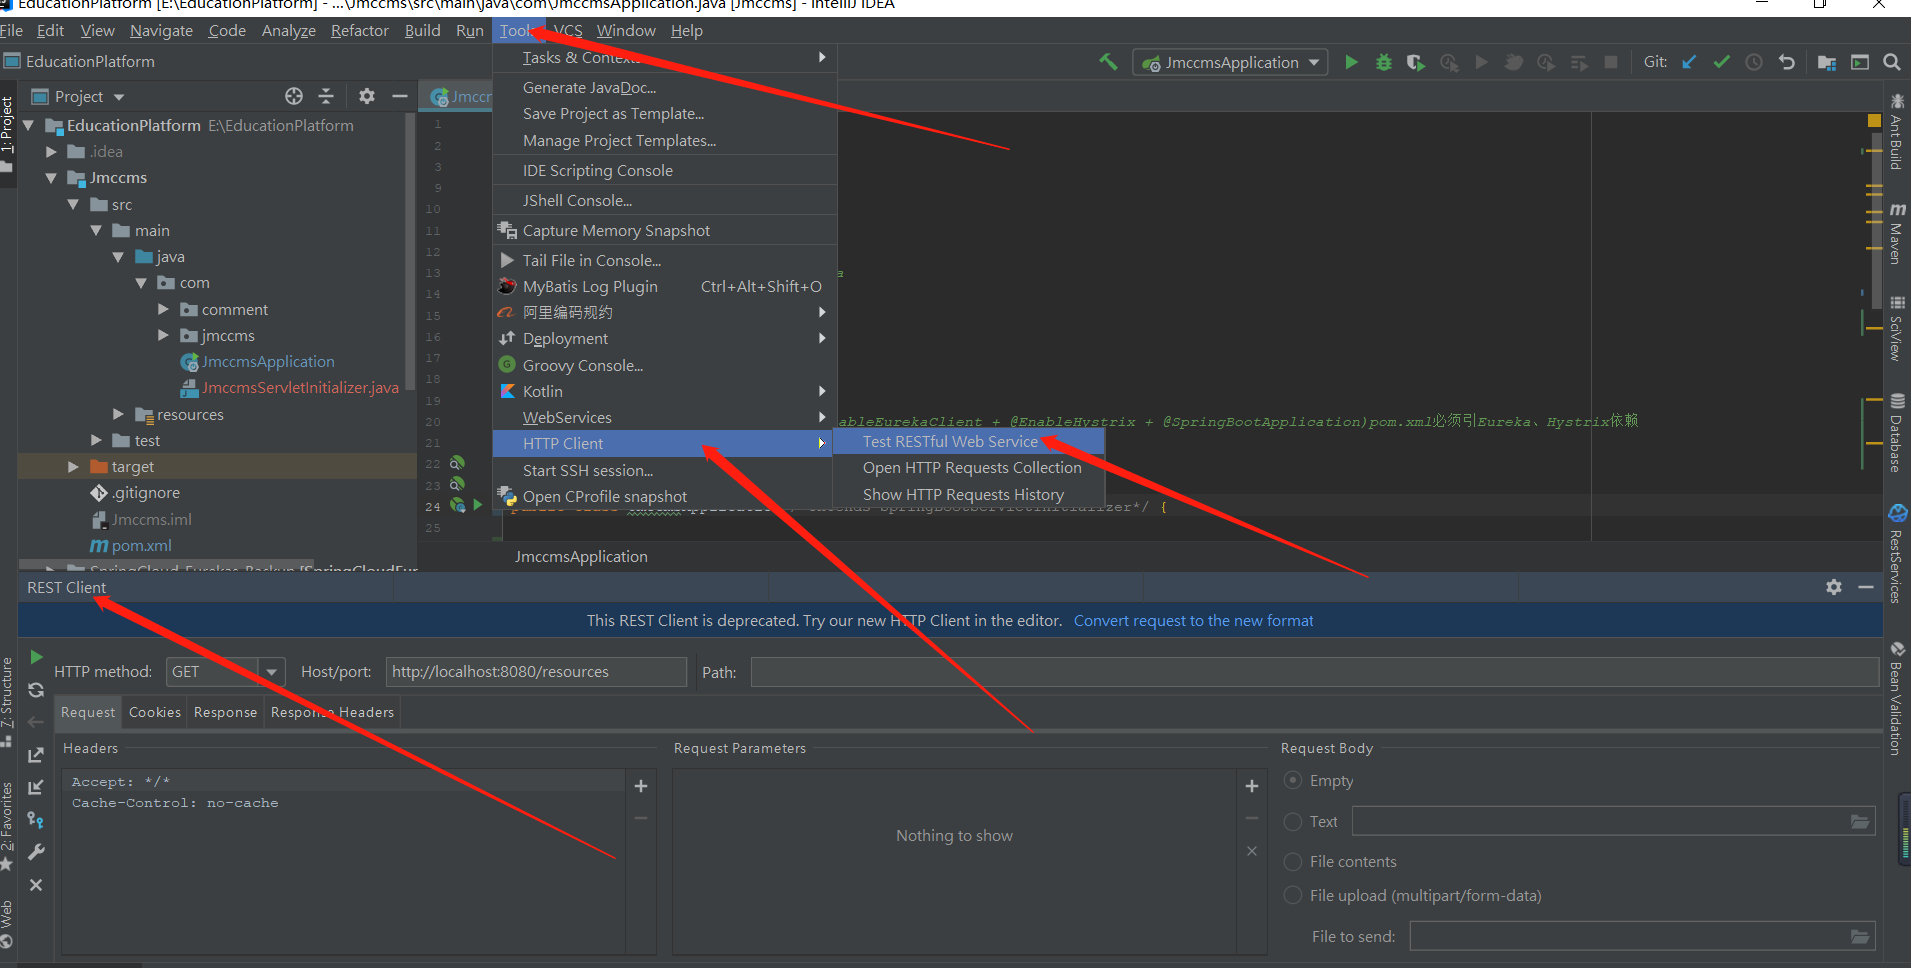Open the RestServices side tool window

[x=1897, y=553]
